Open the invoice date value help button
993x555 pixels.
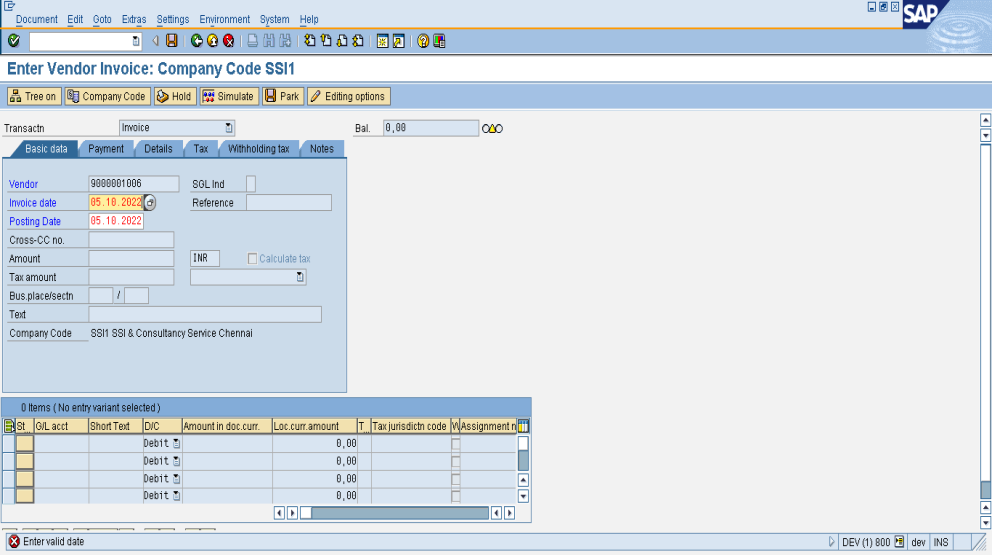tap(150, 203)
